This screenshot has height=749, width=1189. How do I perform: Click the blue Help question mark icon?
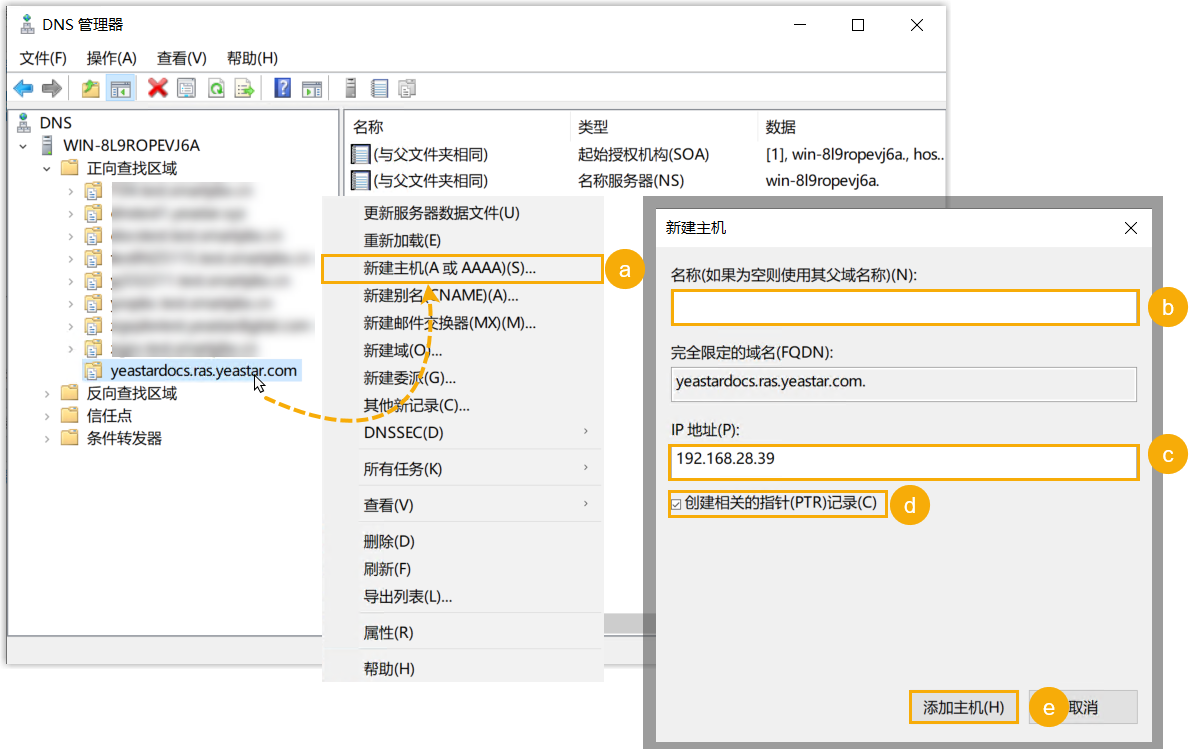(282, 88)
